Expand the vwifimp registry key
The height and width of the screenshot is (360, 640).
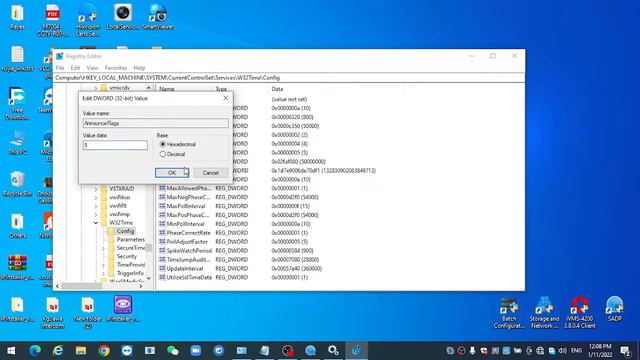[96, 214]
